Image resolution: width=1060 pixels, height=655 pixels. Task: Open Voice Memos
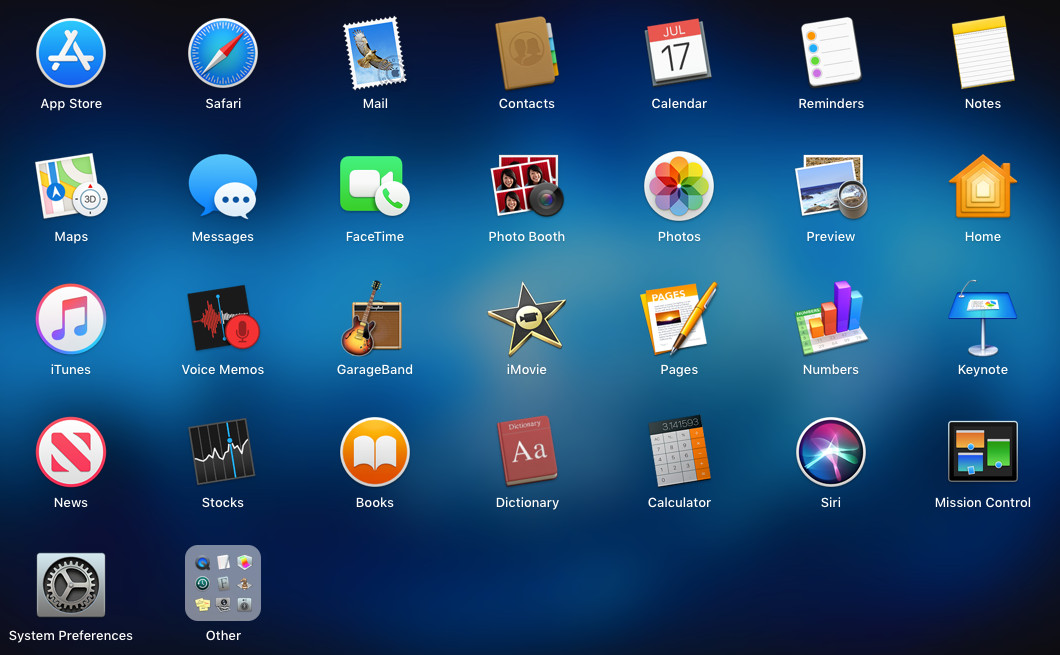(x=223, y=318)
